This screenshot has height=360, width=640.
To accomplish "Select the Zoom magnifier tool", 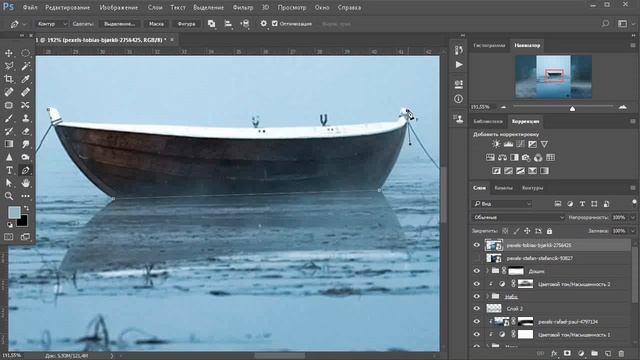I will point(9,196).
